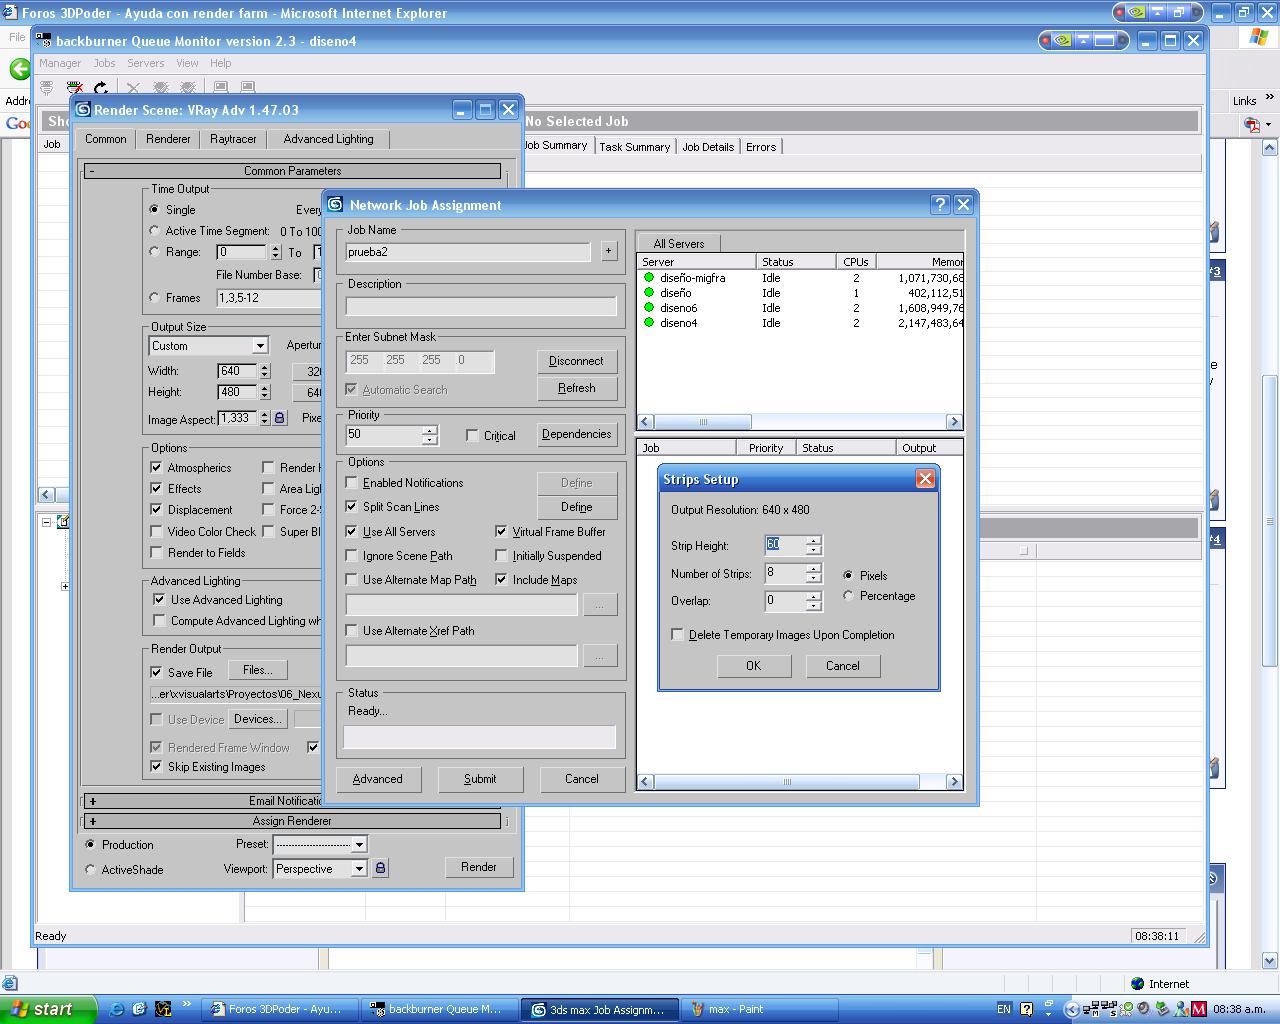The width and height of the screenshot is (1280, 1024).
Task: Open the Task Summary tab in backburner
Action: coord(634,147)
